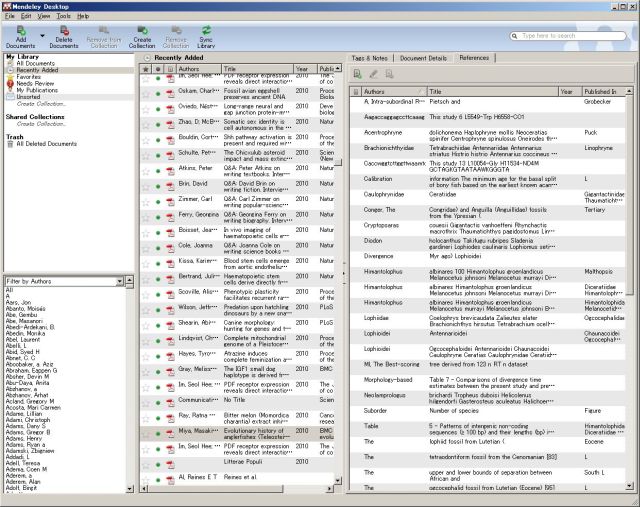Select author Abedin, Monika in filter list
This screenshot has height=507, width=640.
click(25, 334)
